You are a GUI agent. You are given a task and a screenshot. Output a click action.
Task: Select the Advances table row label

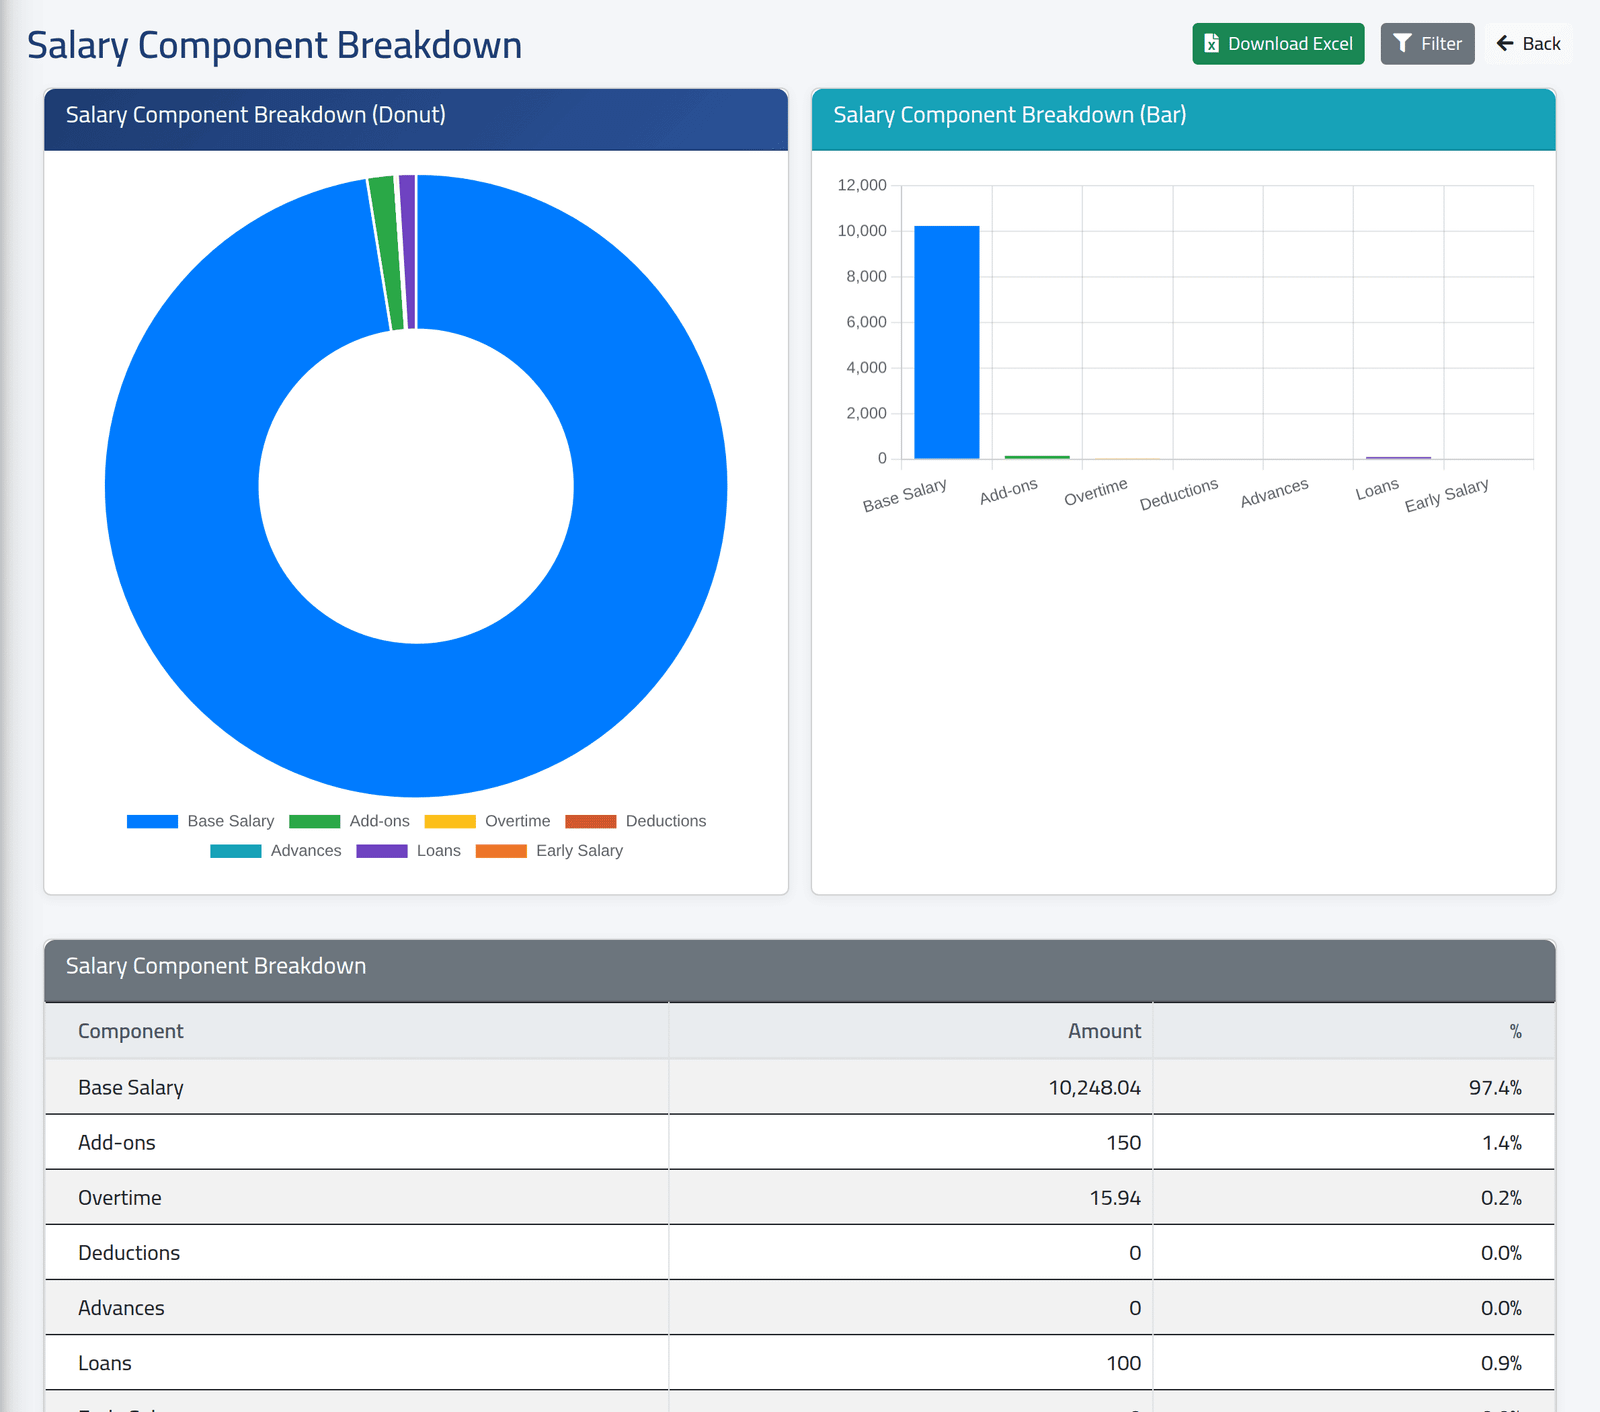tap(121, 1307)
